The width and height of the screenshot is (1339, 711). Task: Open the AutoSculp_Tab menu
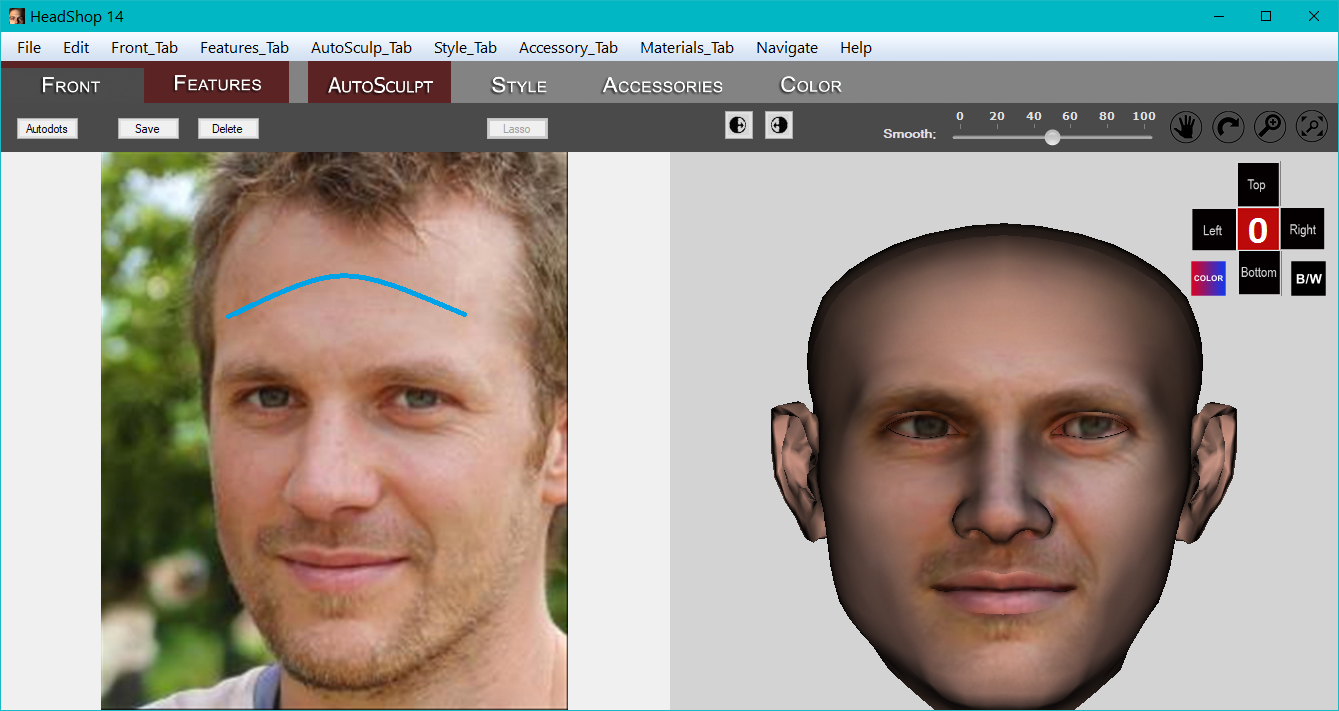pyautogui.click(x=361, y=47)
